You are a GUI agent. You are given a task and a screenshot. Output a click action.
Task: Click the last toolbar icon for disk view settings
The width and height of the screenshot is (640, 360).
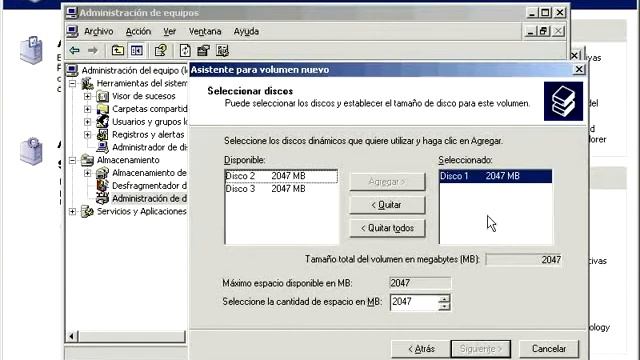pyautogui.click(x=222, y=50)
